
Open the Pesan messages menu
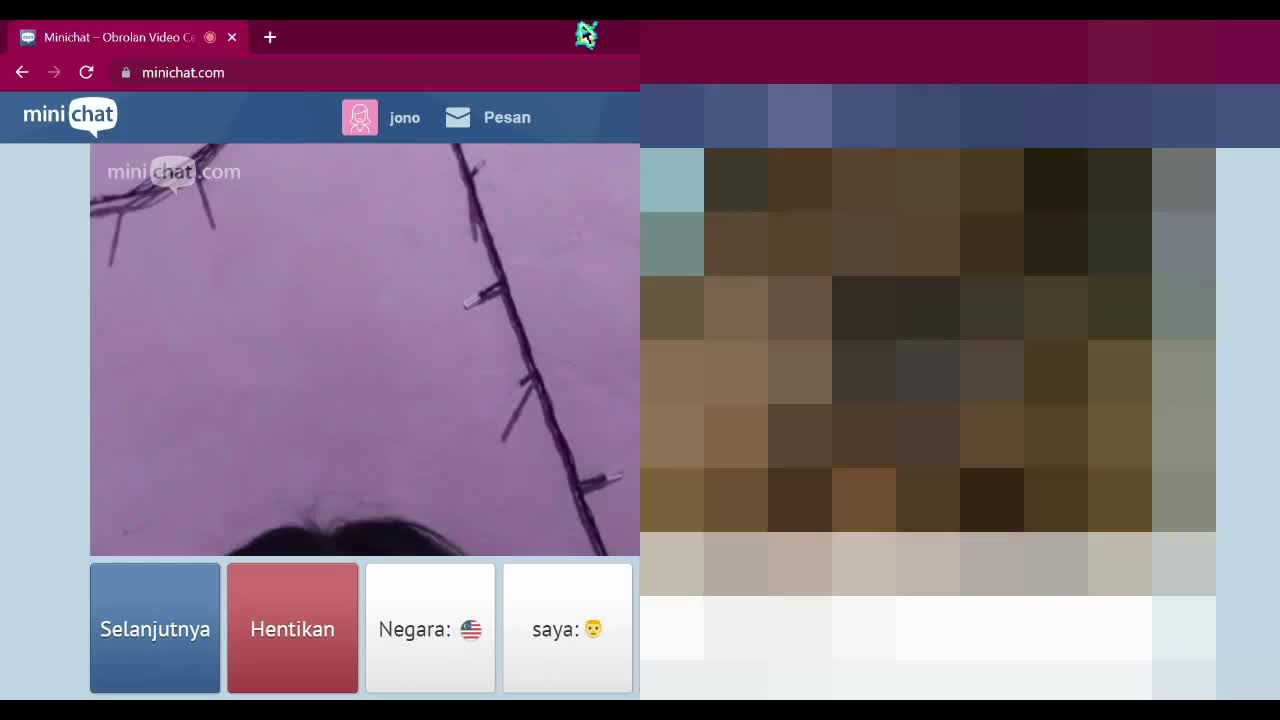[x=507, y=117]
